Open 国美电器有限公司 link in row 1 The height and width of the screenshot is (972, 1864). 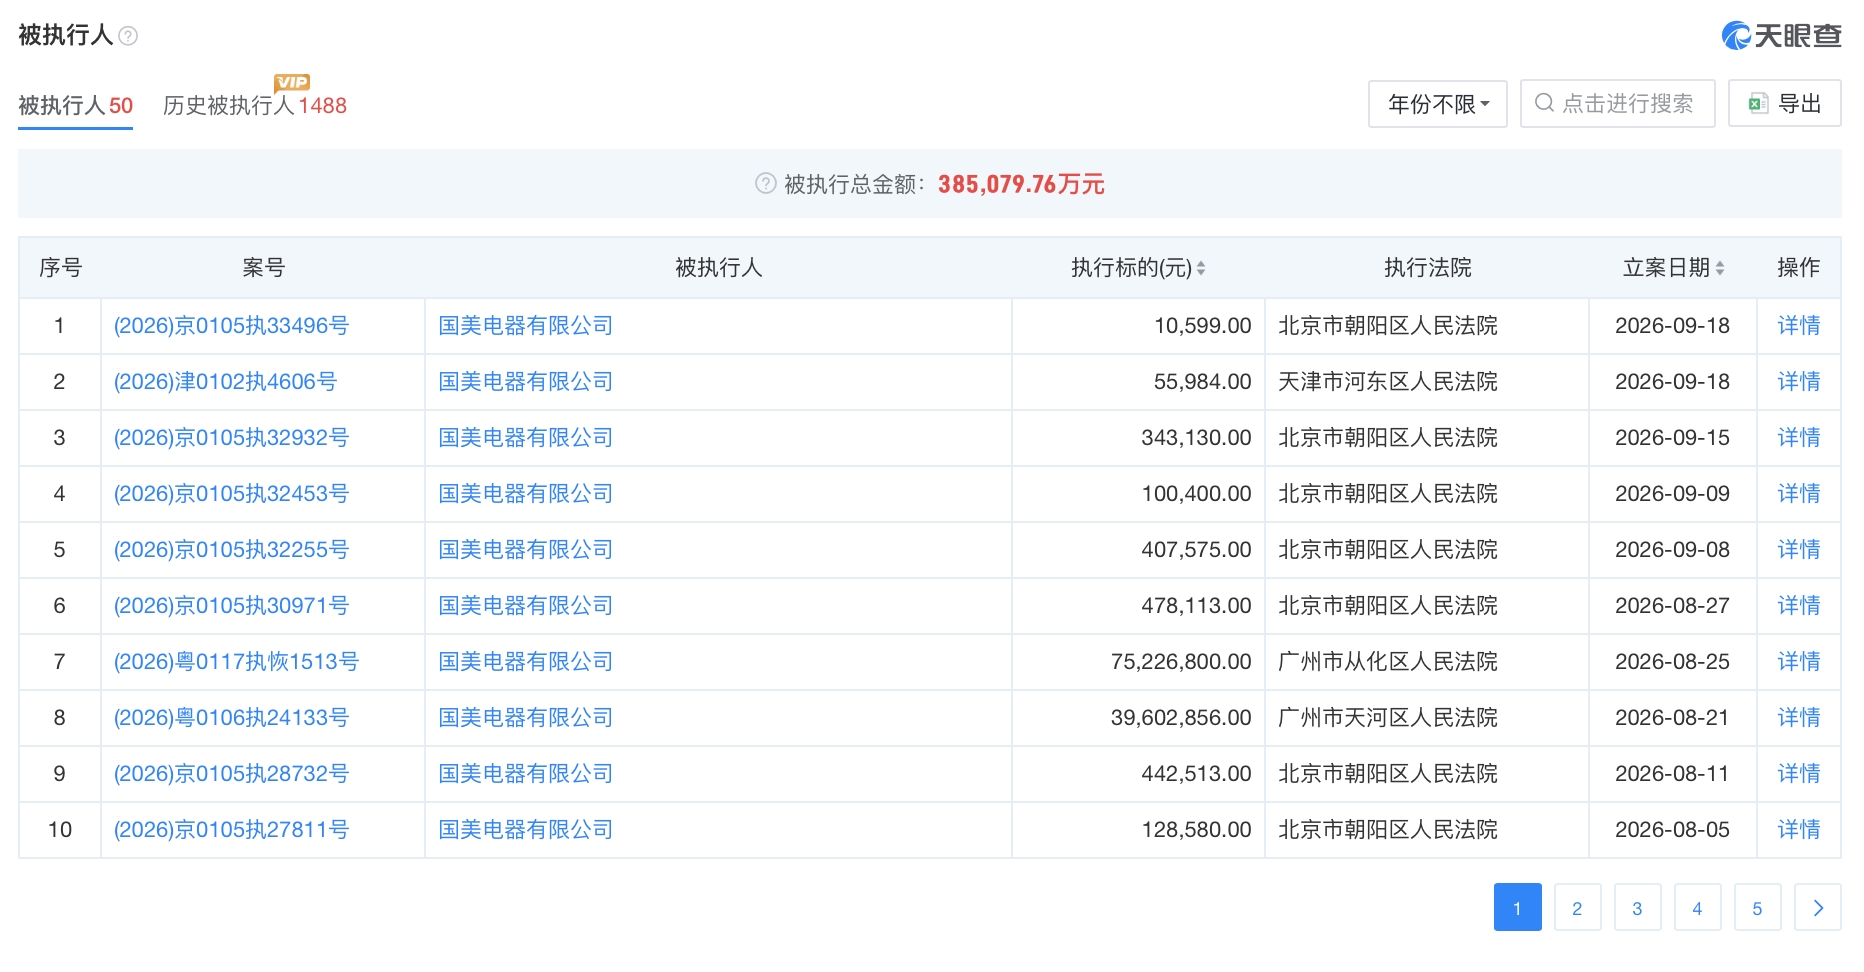coord(526,326)
